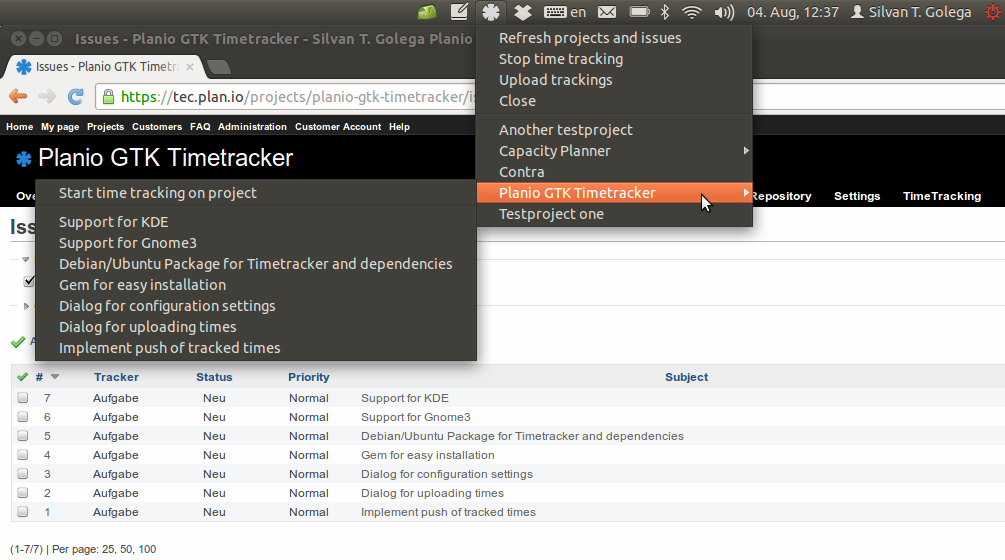Image resolution: width=1005 pixels, height=560 pixels.
Task: Pick Debian/Ubuntu Package submenu entry
Action: (256, 264)
